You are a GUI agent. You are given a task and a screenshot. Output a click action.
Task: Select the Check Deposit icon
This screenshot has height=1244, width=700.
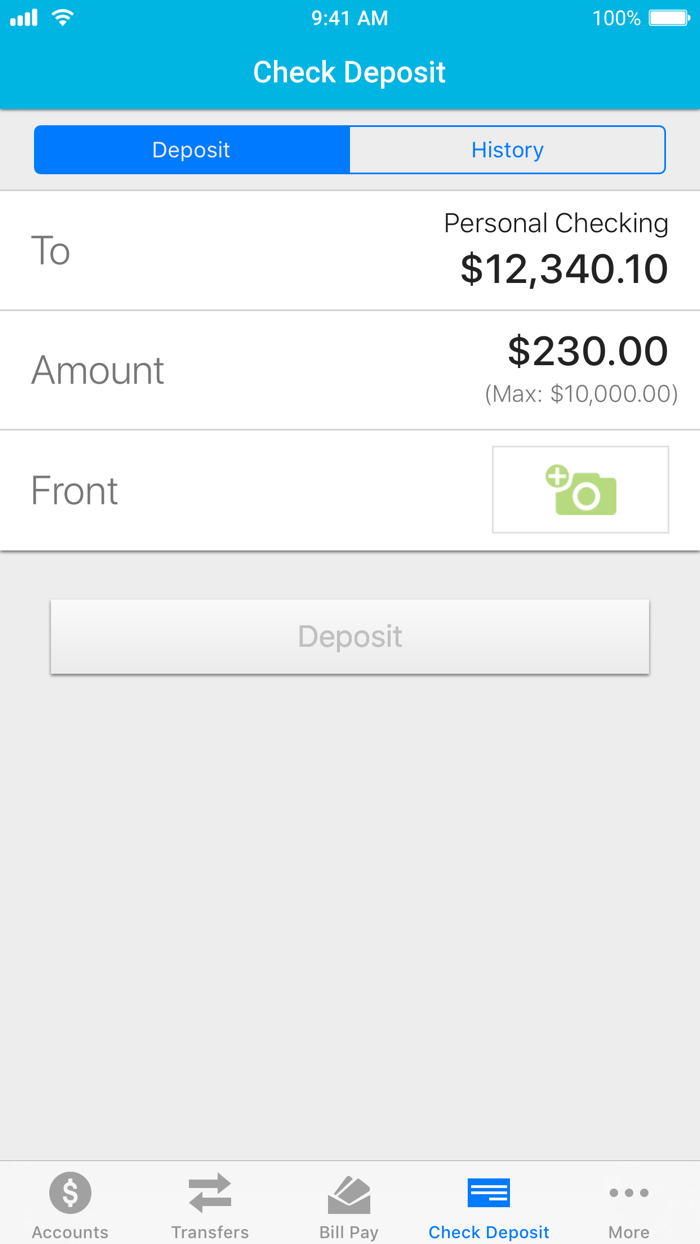[488, 1192]
